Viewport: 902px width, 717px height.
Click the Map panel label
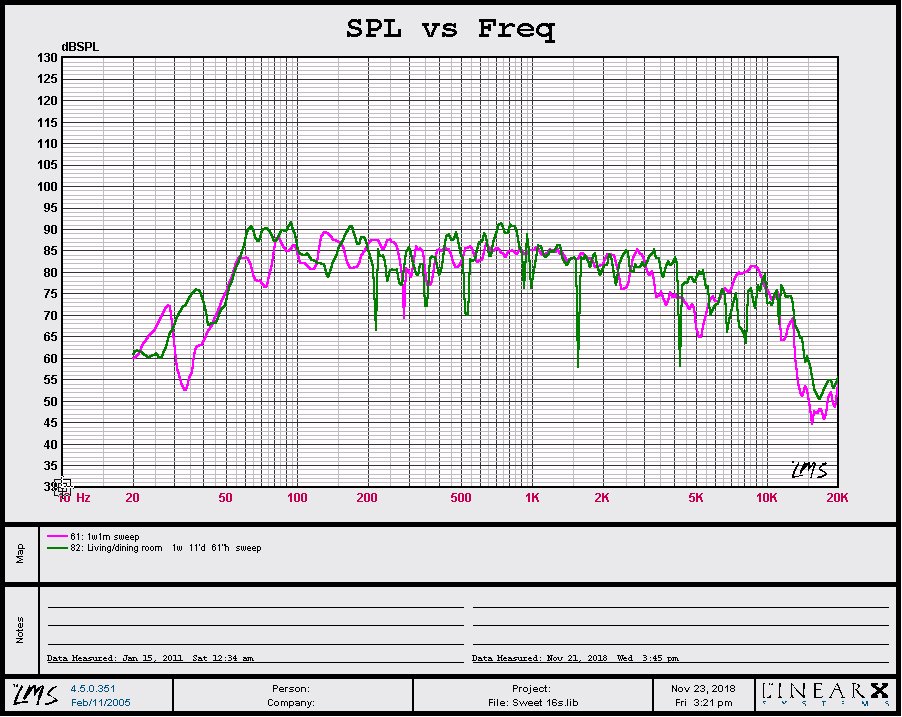click(x=19, y=553)
